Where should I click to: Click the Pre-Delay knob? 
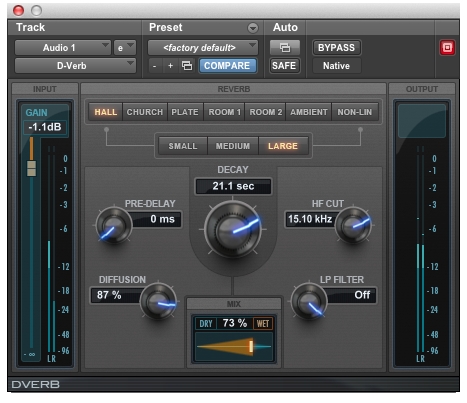(x=113, y=226)
